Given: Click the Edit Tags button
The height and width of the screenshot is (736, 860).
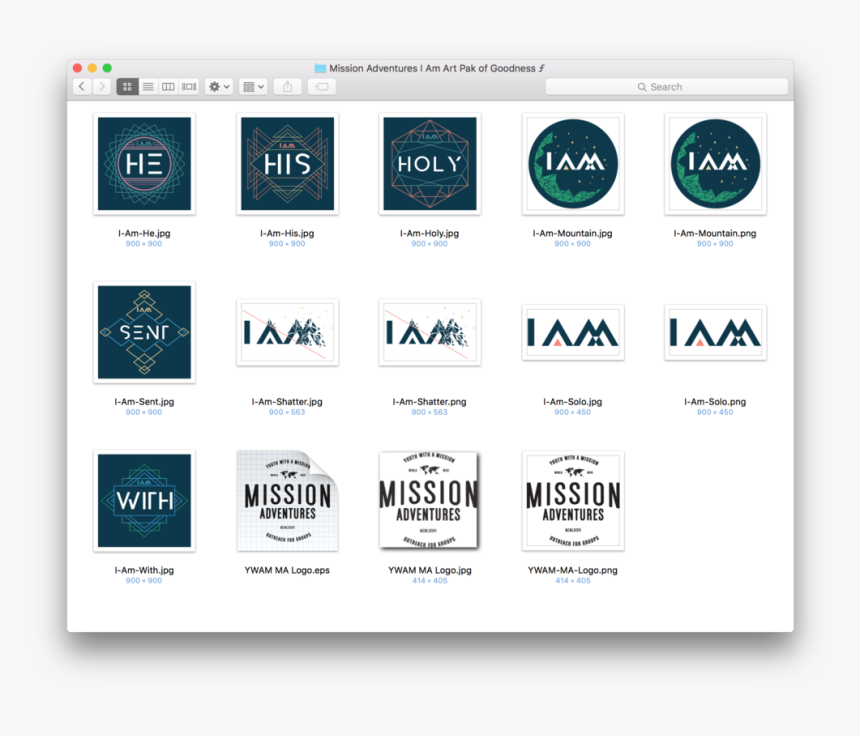Looking at the screenshot, I should 322,87.
